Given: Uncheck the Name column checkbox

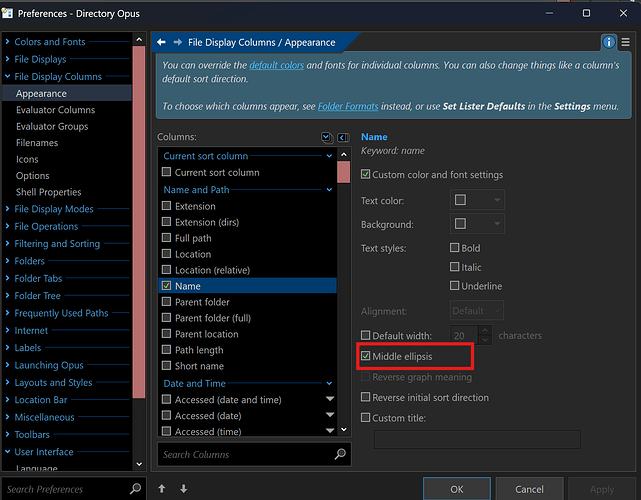Looking at the screenshot, I should (166, 285).
